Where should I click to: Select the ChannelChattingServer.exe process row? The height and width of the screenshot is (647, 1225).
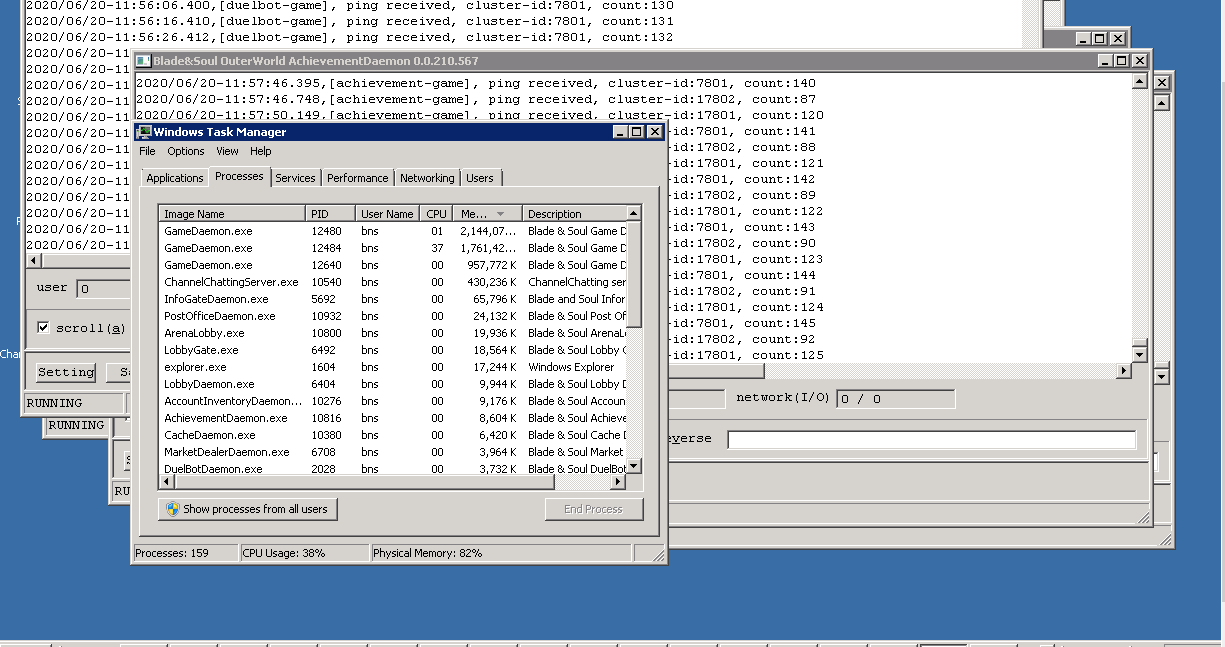point(393,282)
